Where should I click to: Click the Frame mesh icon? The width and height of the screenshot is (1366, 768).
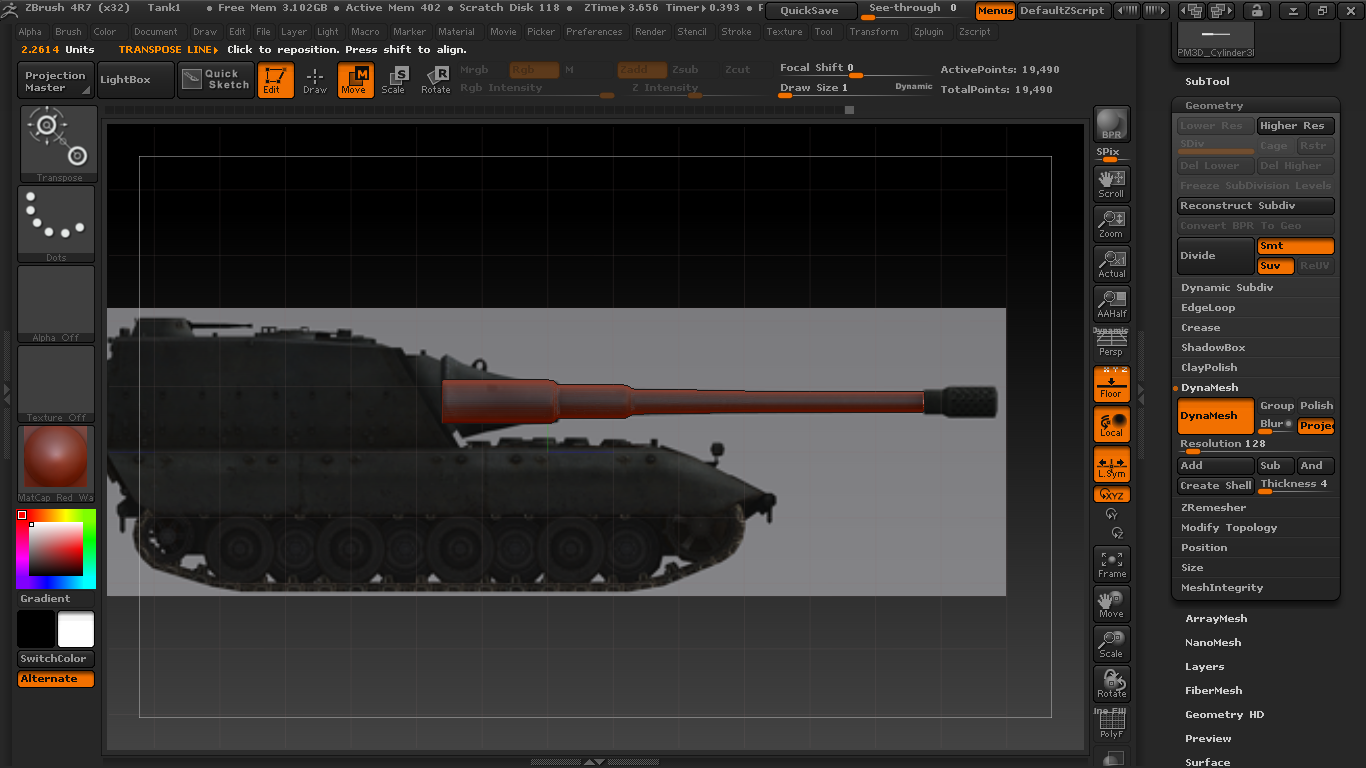pyautogui.click(x=1111, y=564)
